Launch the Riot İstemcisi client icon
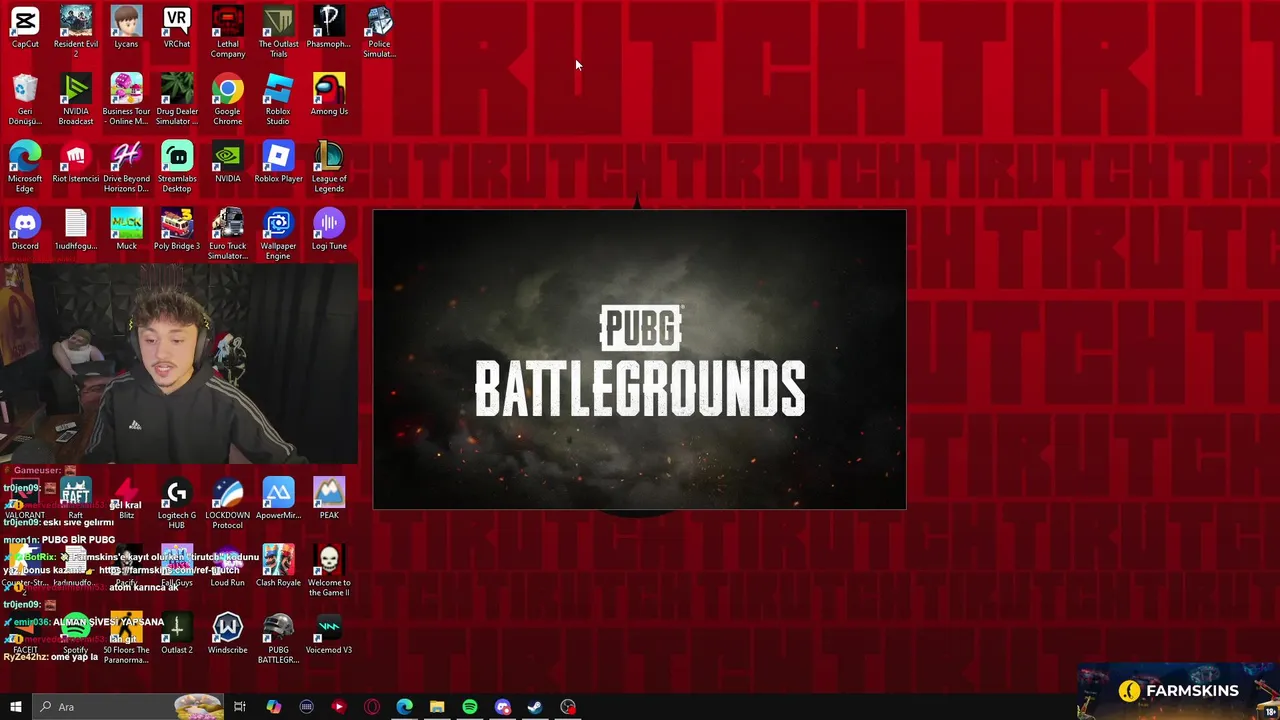The image size is (1280, 720). [76, 162]
